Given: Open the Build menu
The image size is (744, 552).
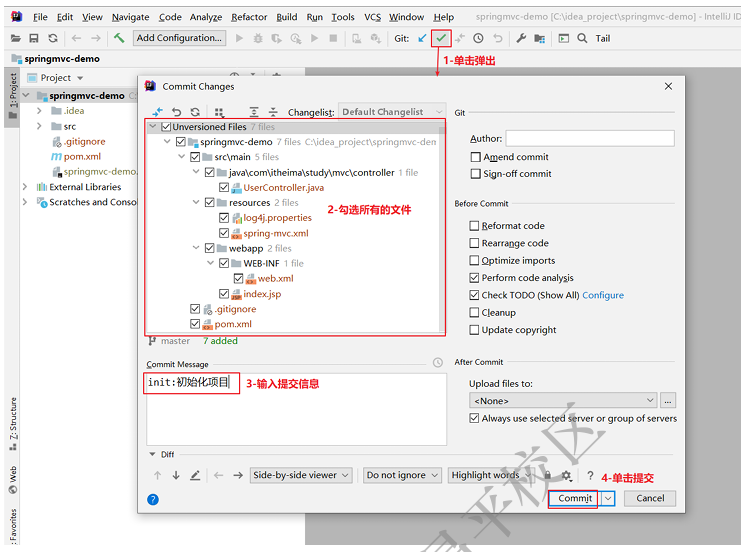Looking at the screenshot, I should pos(287,17).
